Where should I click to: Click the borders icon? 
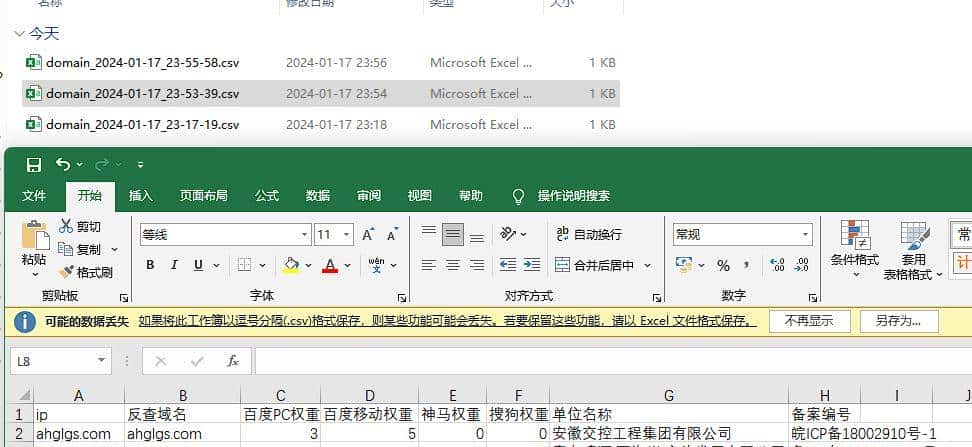tap(245, 265)
